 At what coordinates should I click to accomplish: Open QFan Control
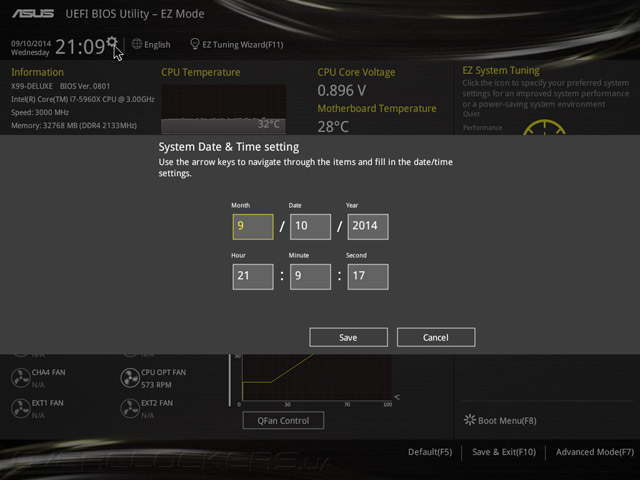click(283, 420)
